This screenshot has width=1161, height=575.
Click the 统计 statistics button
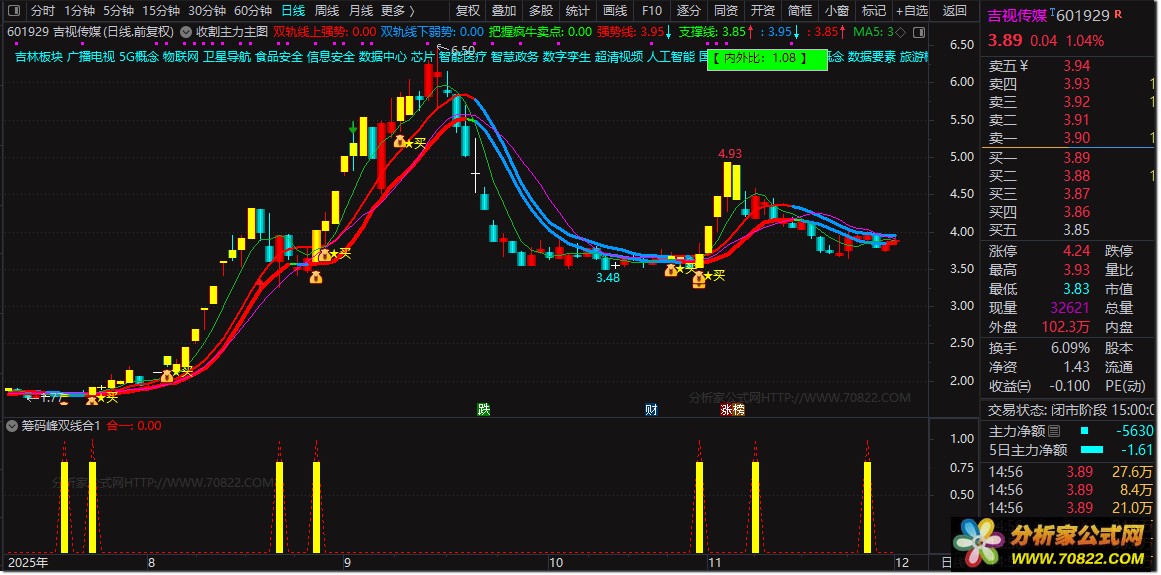click(578, 11)
